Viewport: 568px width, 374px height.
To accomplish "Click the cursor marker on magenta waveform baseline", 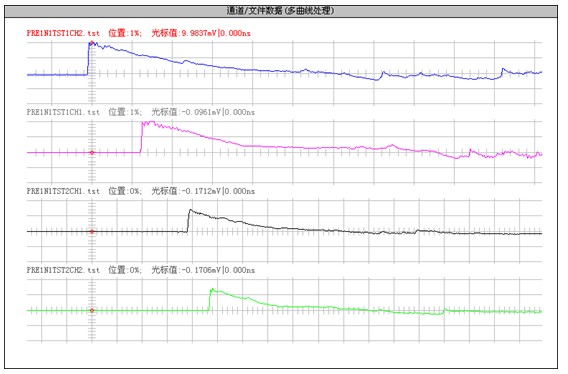I will tap(92, 153).
